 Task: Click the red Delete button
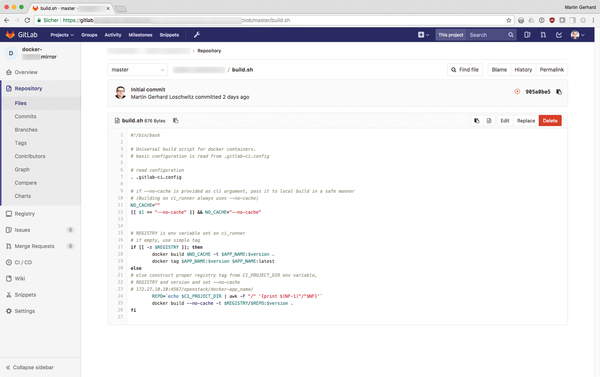coord(550,121)
